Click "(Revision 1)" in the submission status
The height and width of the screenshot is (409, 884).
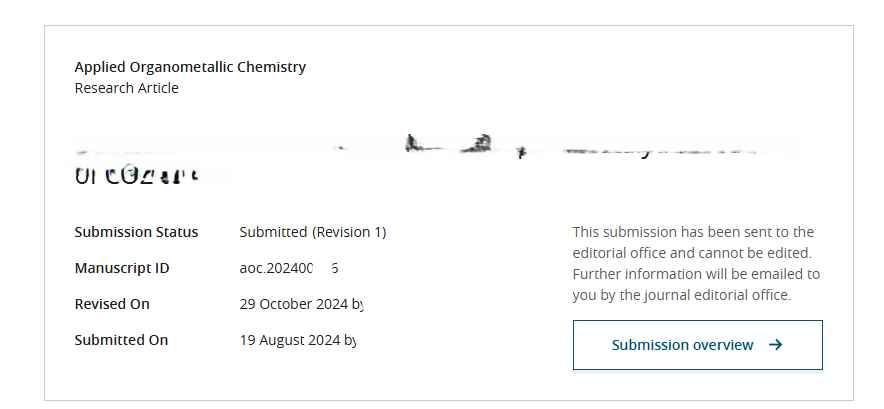(349, 232)
